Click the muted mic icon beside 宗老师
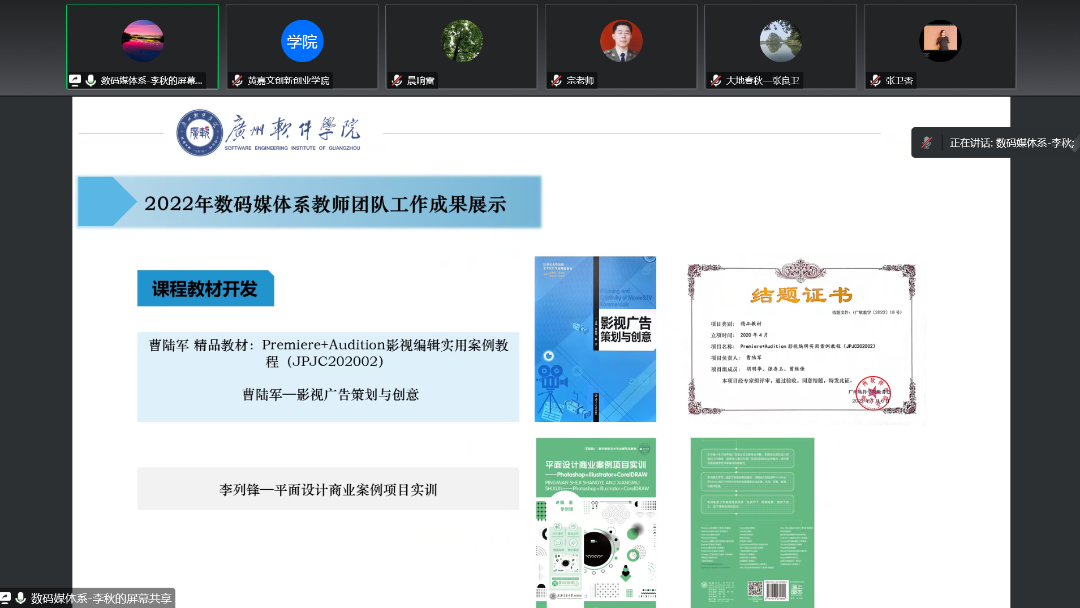The height and width of the screenshot is (608, 1080). [x=556, y=80]
